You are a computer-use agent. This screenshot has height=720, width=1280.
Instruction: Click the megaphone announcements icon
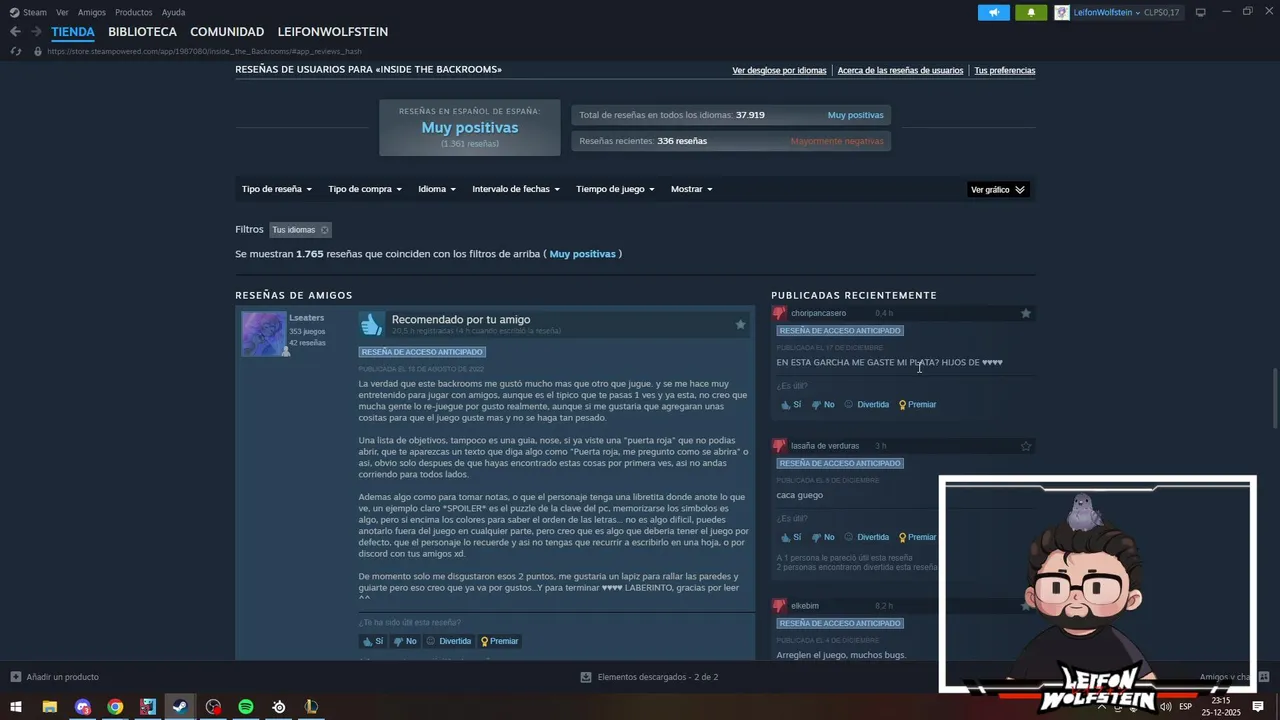pos(993,12)
